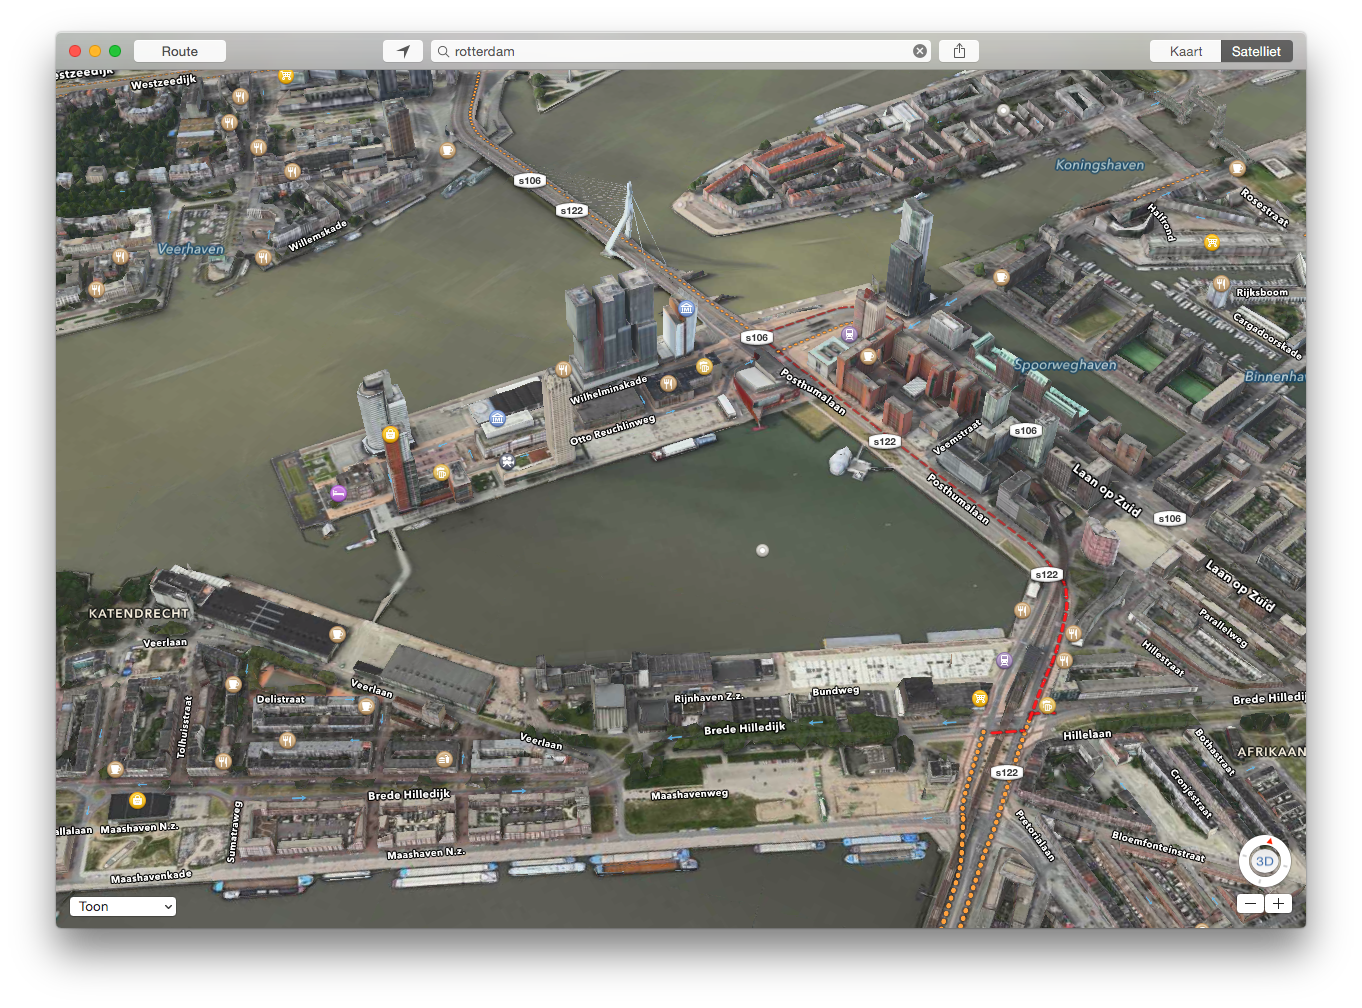1362x1008 pixels.
Task: Select the cafe icon right of Delistraat label
Action: point(367,705)
